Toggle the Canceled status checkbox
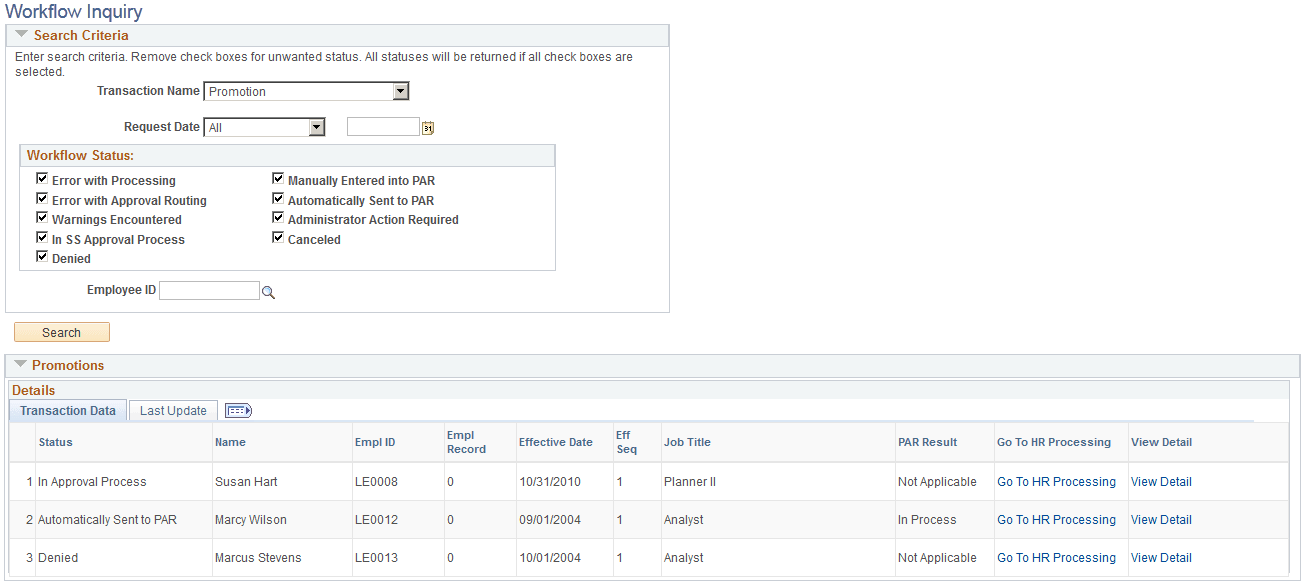This screenshot has height=587, width=1309. pyautogui.click(x=278, y=237)
